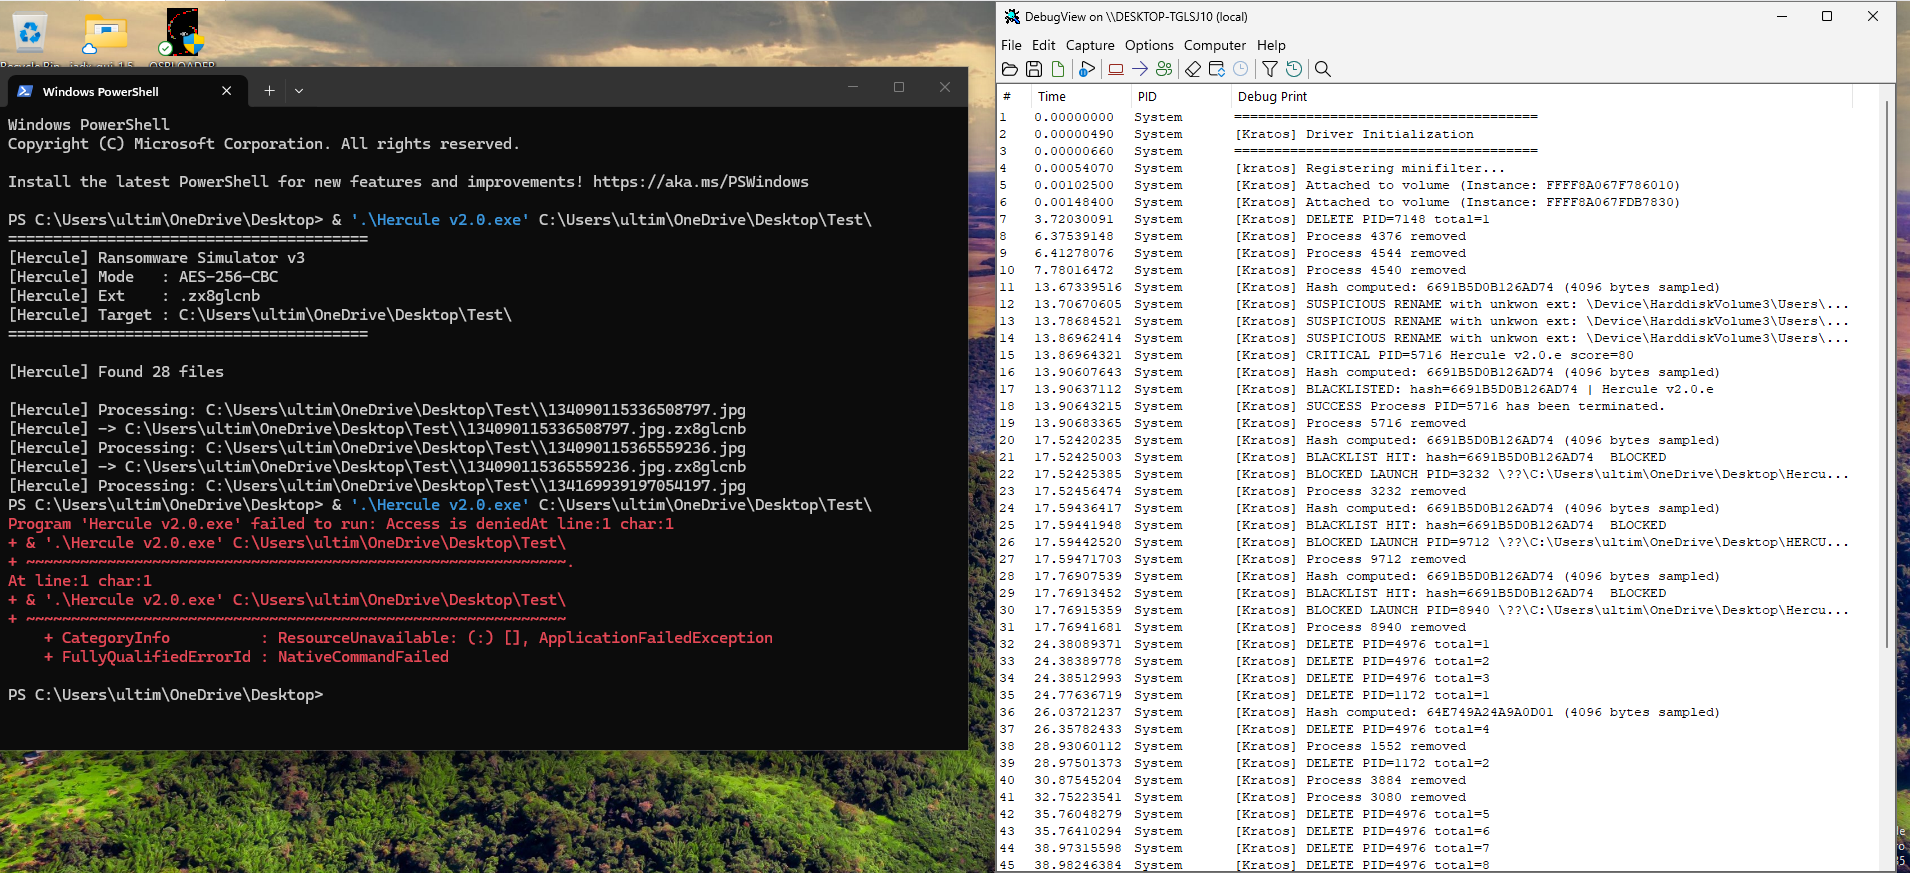
Task: Click the red 'Access is denied' error line
Action: [341, 524]
